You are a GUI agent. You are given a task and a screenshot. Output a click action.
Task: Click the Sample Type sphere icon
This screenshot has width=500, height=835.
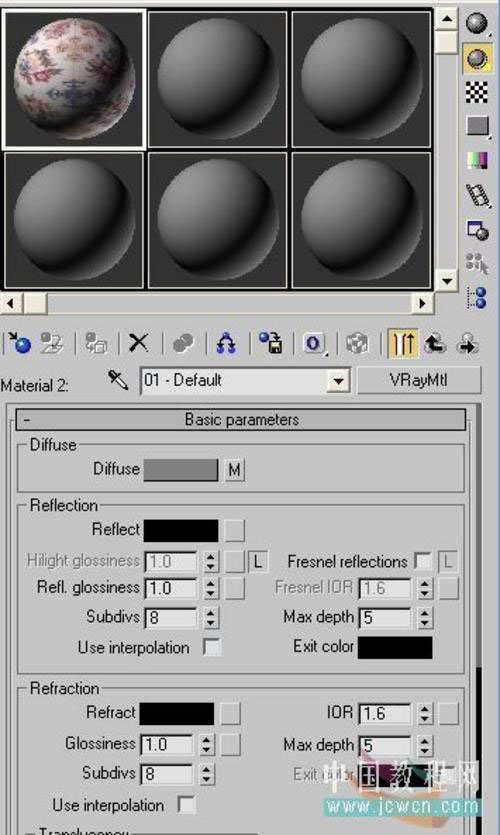[x=477, y=23]
